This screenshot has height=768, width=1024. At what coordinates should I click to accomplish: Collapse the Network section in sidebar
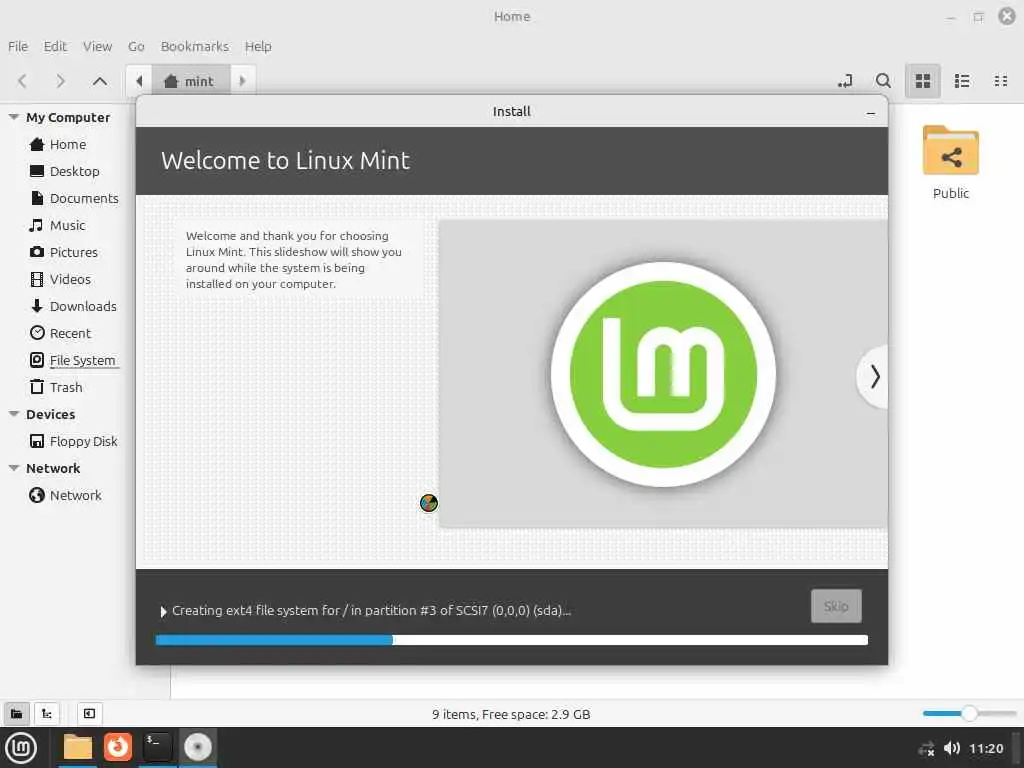point(14,468)
